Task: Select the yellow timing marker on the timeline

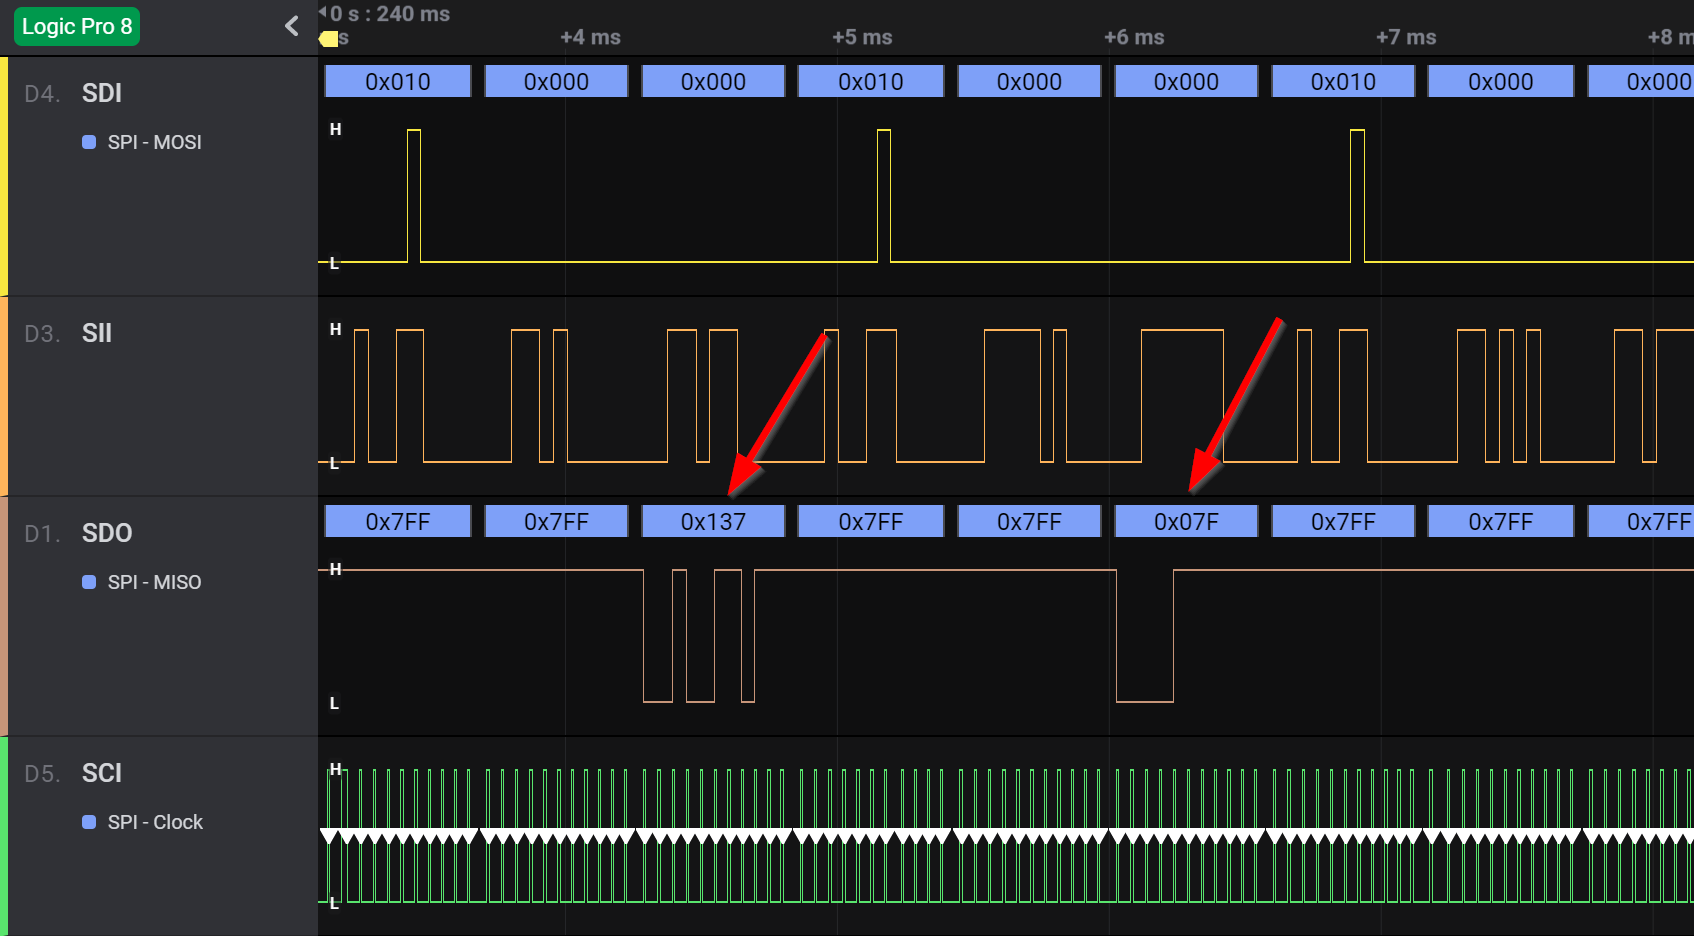Action: coord(328,39)
